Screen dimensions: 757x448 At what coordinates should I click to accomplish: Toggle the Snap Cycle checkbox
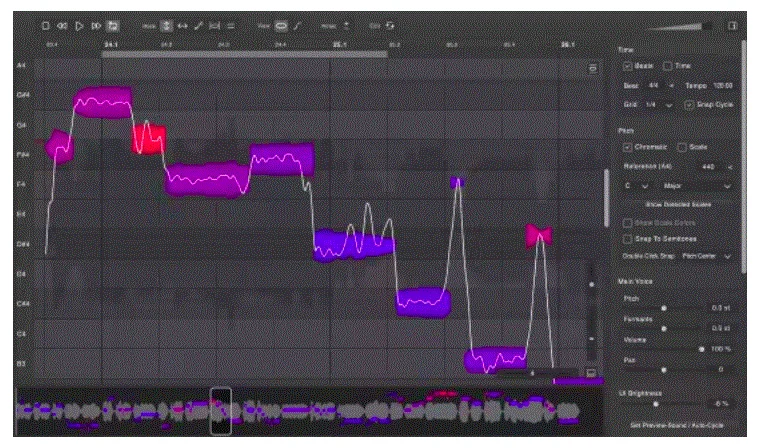click(689, 104)
